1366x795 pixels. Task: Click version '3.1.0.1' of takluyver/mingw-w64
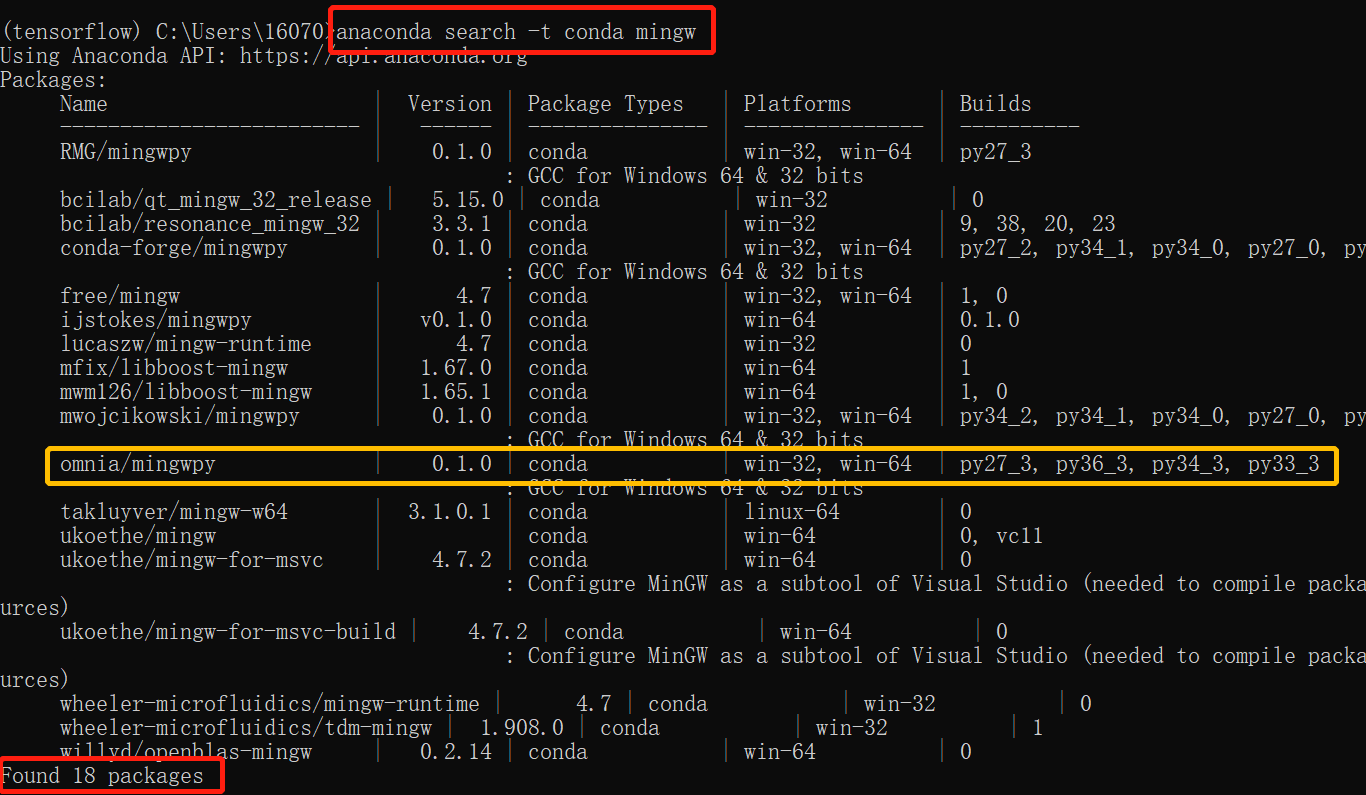[x=450, y=512]
